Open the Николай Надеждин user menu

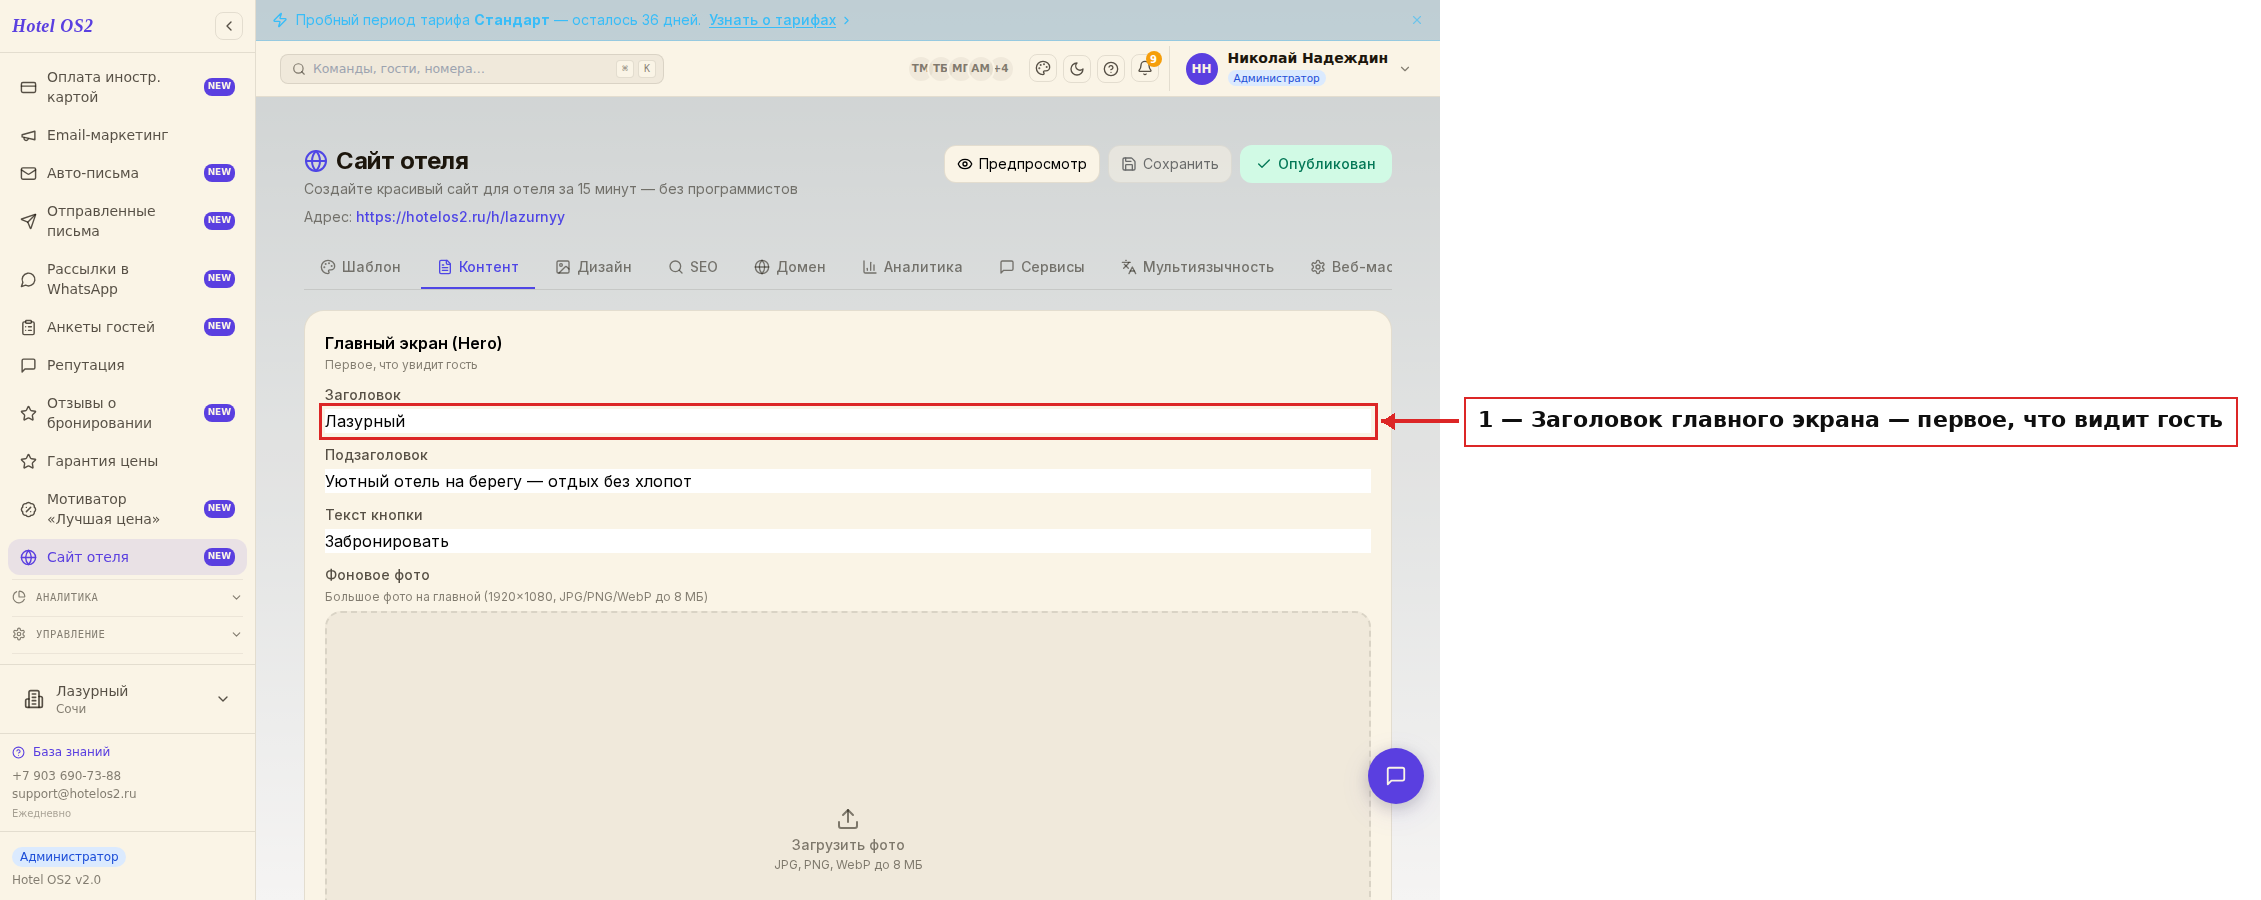tap(1299, 69)
